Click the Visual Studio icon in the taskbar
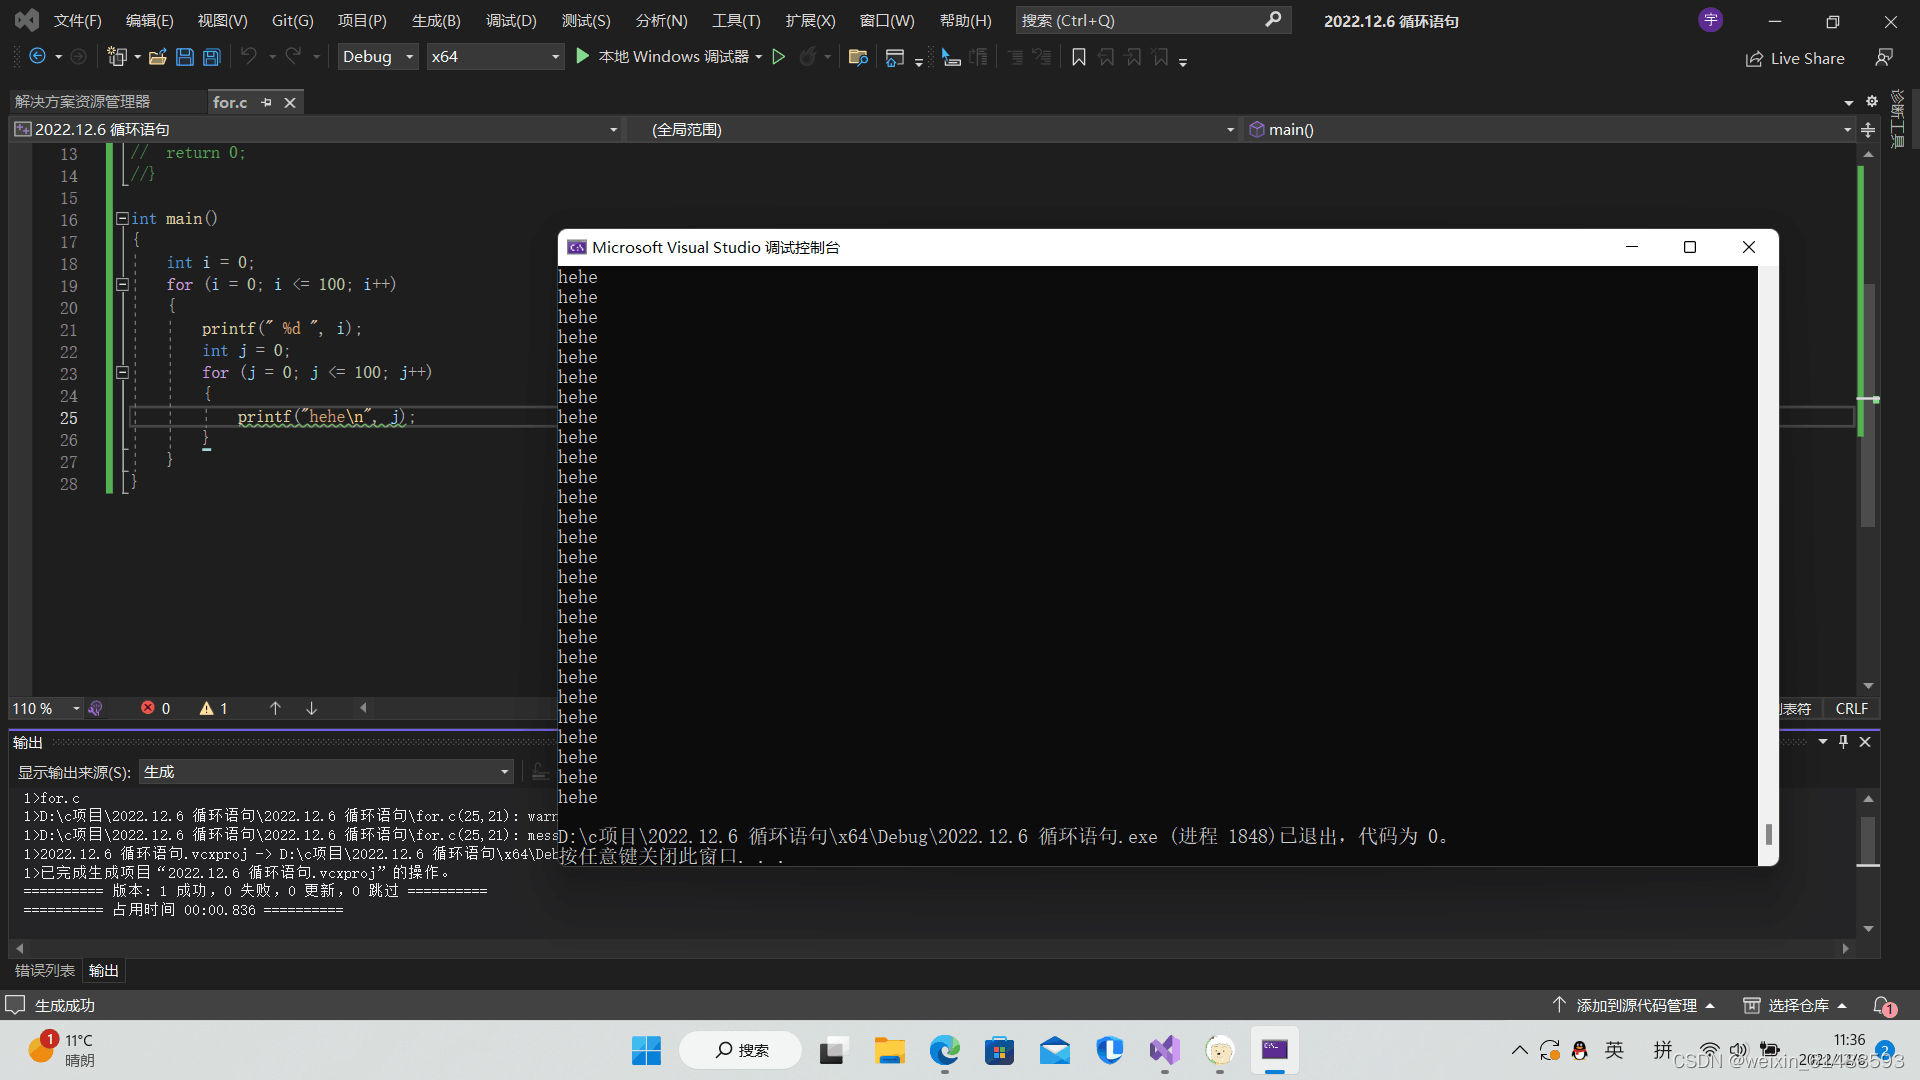Viewport: 1920px width, 1080px height. click(1165, 1050)
